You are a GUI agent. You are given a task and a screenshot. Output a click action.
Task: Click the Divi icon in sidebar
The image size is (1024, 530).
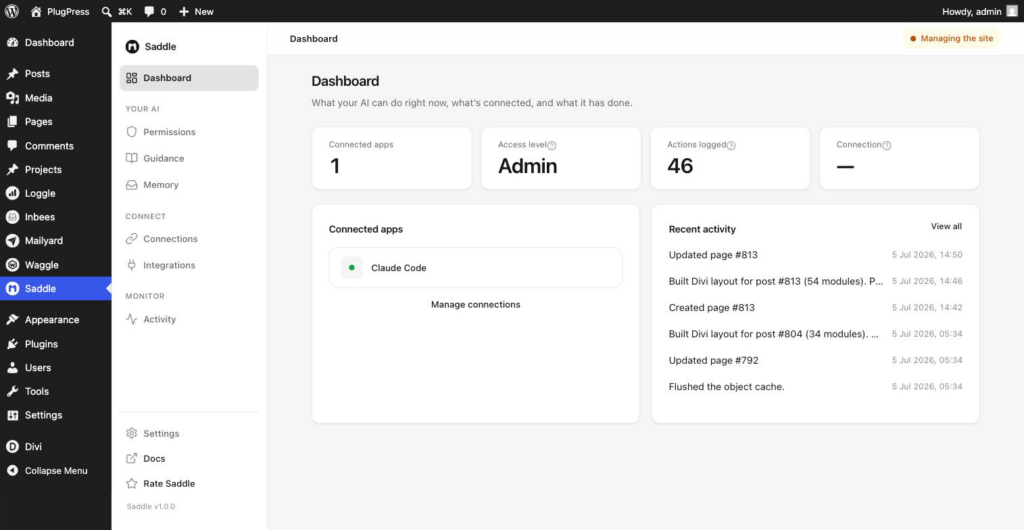coord(12,447)
